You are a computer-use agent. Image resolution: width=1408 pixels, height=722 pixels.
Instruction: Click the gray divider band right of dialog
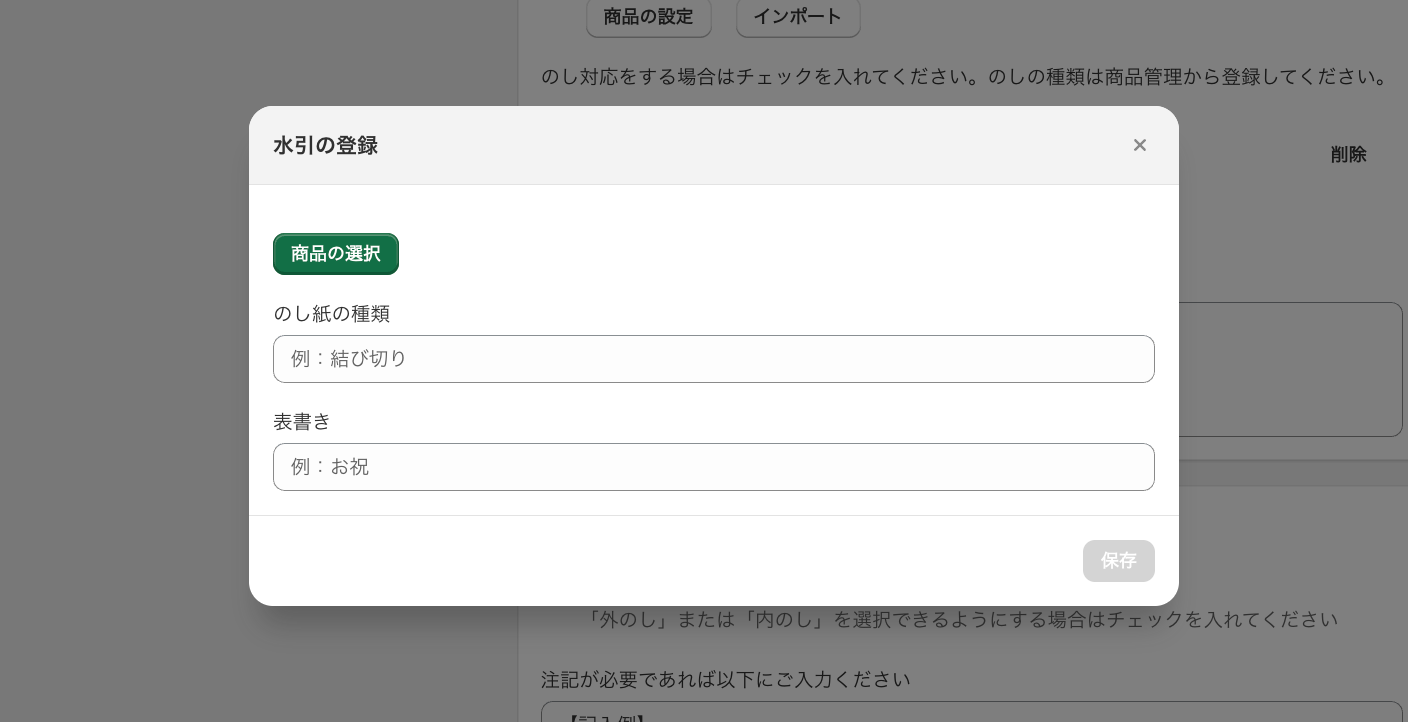[x=1292, y=473]
